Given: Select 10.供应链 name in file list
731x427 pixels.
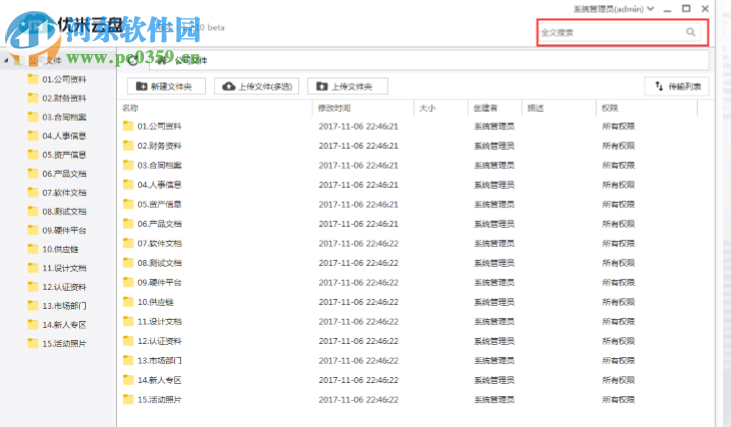Looking at the screenshot, I should [155, 302].
